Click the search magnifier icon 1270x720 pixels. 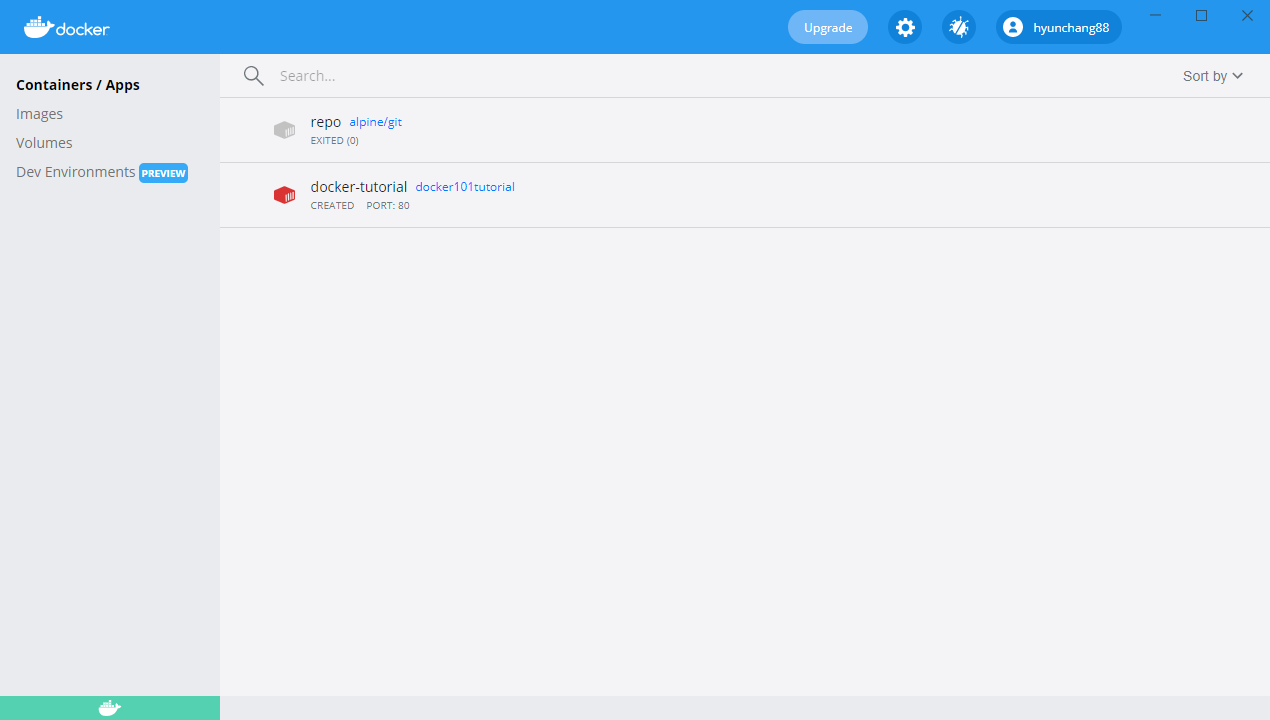point(254,76)
